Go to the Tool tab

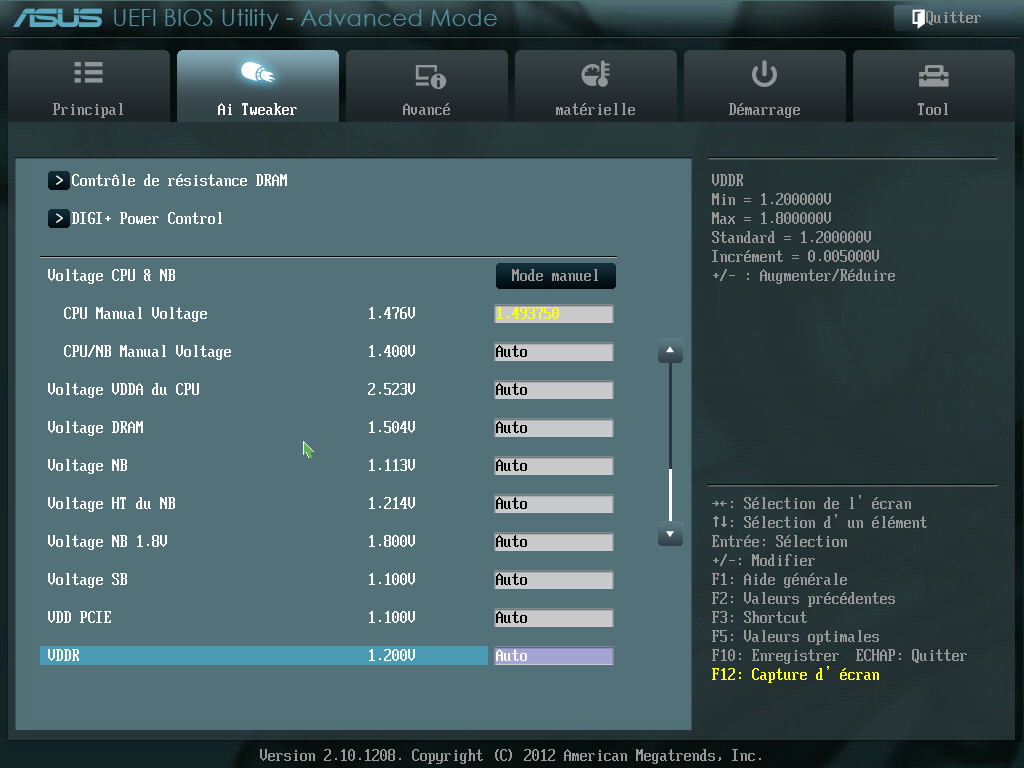click(x=933, y=86)
